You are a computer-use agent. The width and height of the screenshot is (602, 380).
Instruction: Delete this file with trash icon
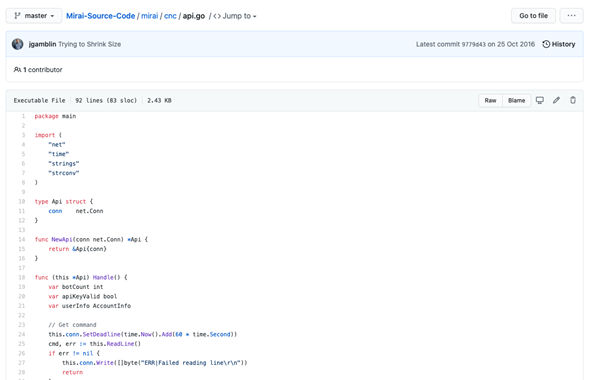[x=573, y=100]
